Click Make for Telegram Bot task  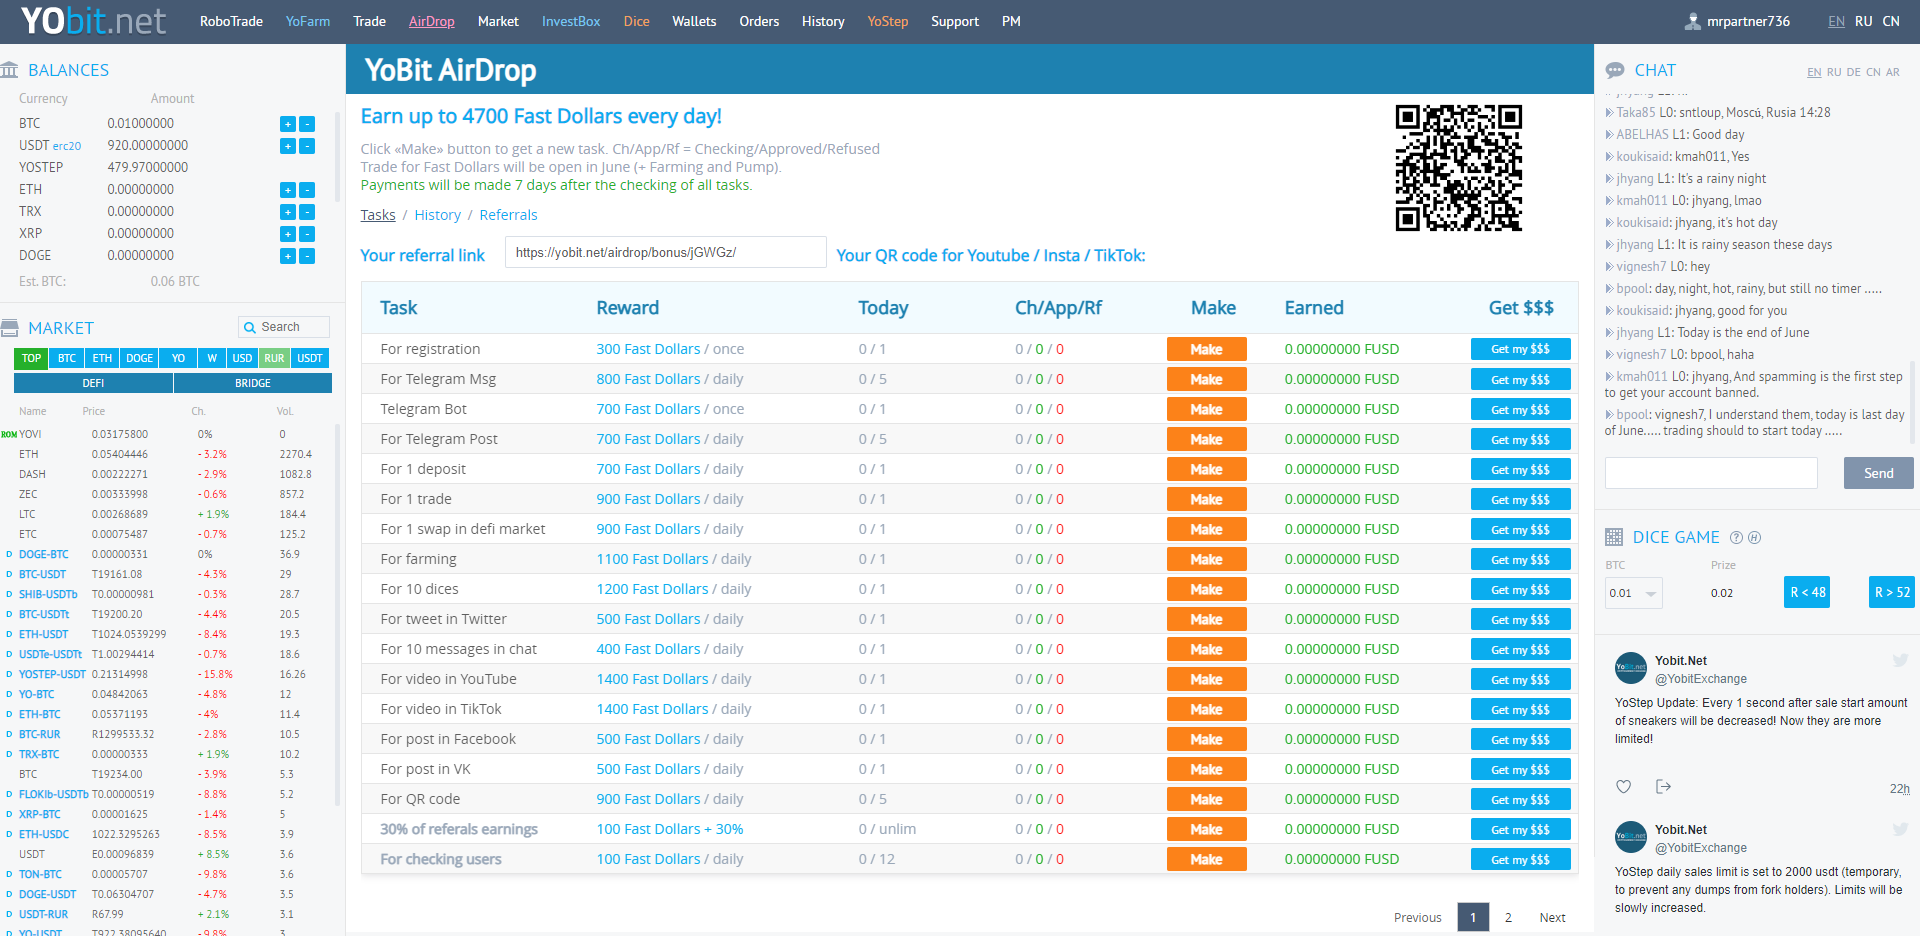(1206, 409)
